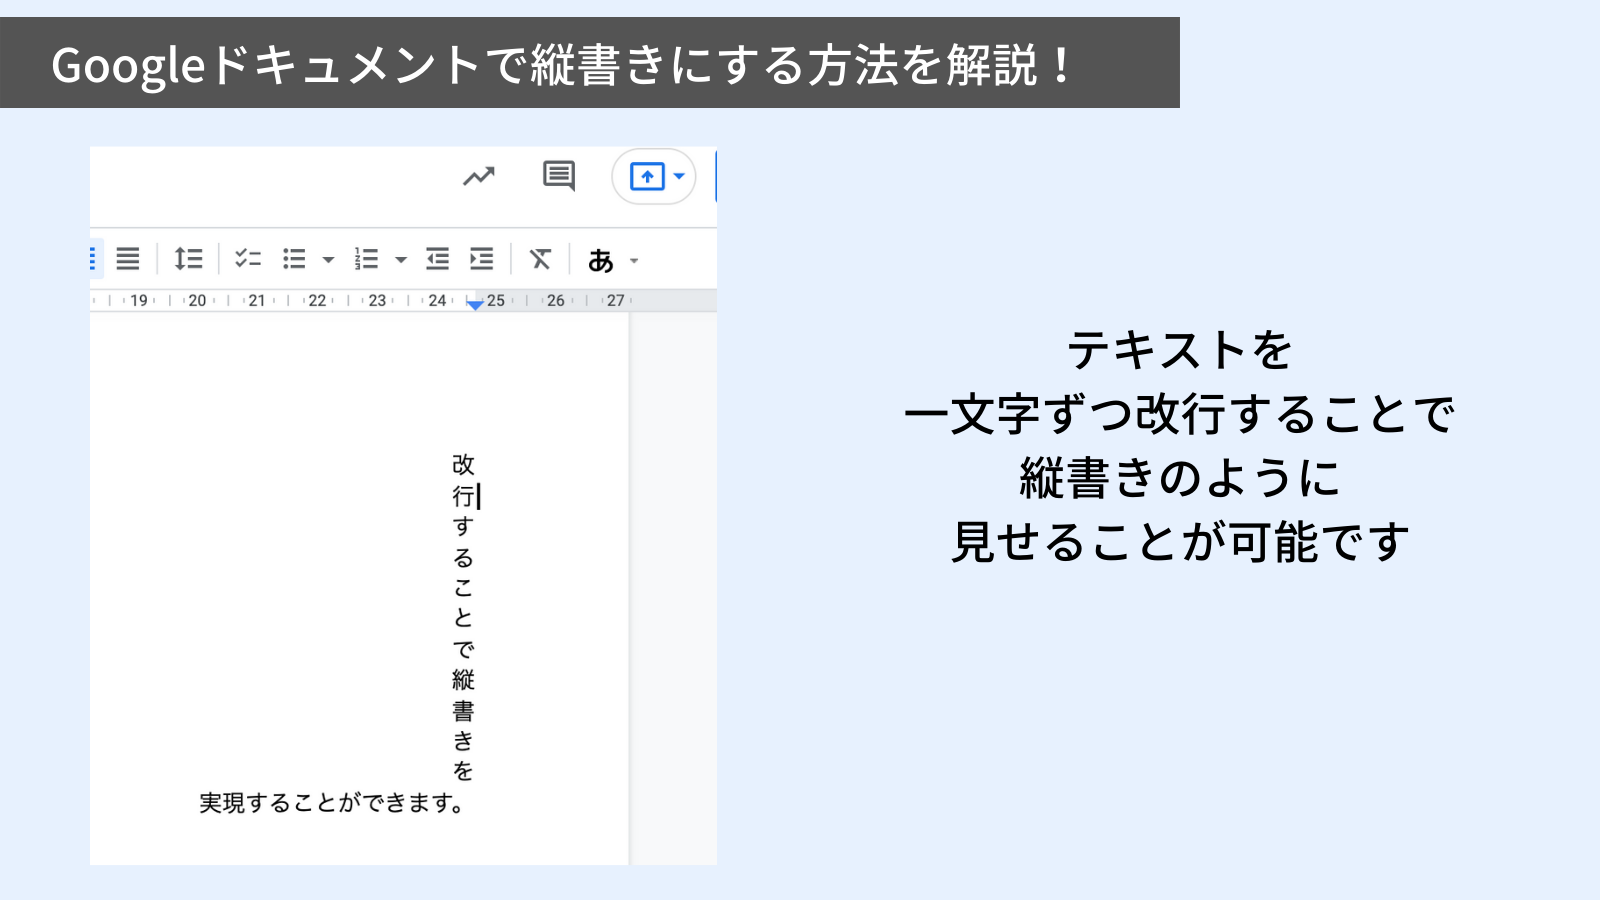Insert a bulleted list
Image resolution: width=1600 pixels, height=900 pixels.
click(294, 259)
